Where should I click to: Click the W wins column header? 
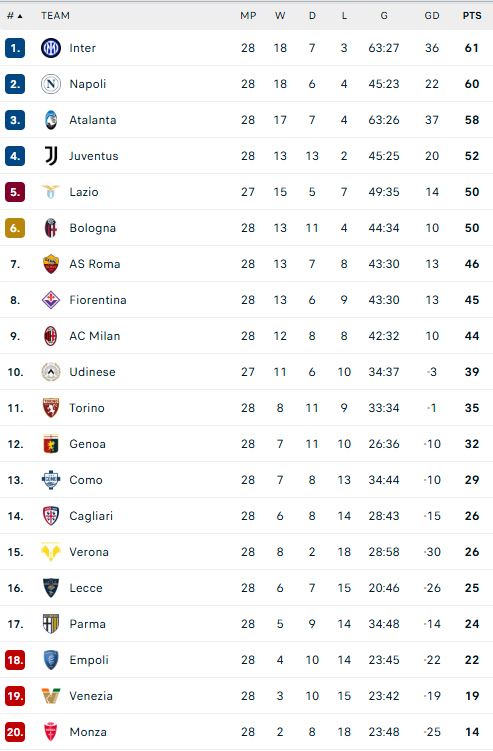pyautogui.click(x=280, y=16)
